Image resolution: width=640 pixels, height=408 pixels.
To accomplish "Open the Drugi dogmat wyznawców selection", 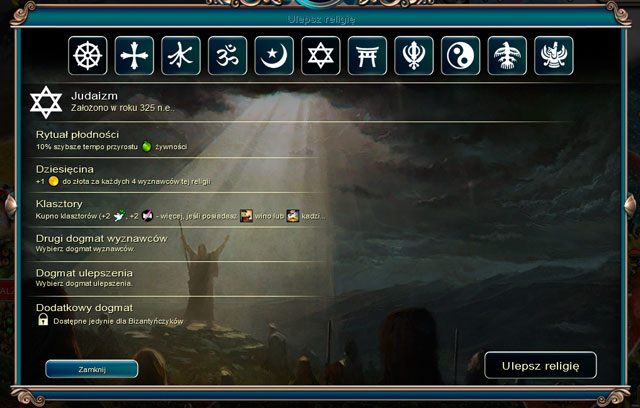I will [x=178, y=244].
